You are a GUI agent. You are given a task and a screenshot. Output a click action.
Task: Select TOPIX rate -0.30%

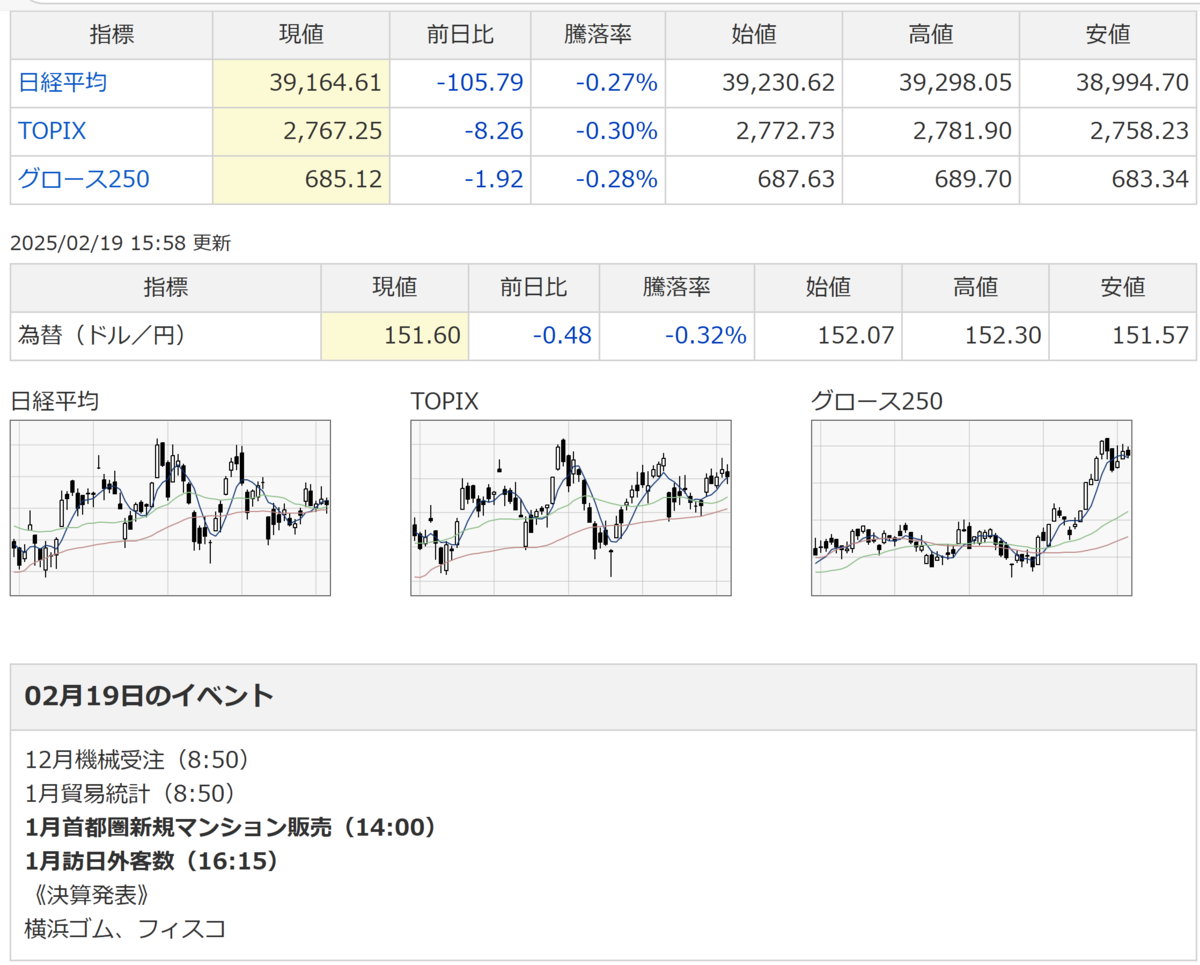[x=616, y=131]
